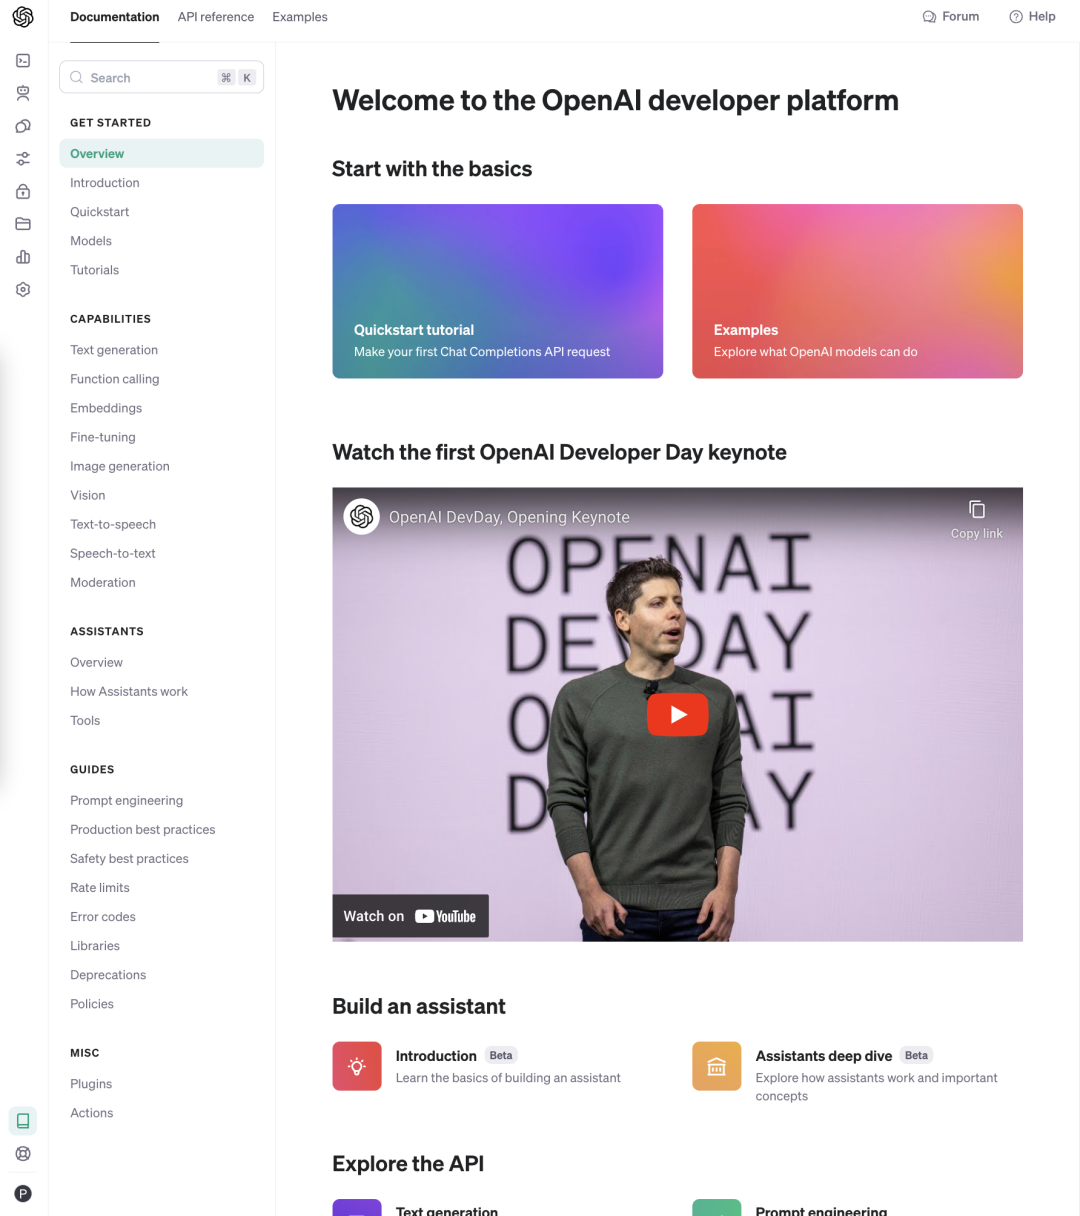
Task: Click the Help lifebuoy icon at the bottom of the left rail
Action: coord(23,1154)
